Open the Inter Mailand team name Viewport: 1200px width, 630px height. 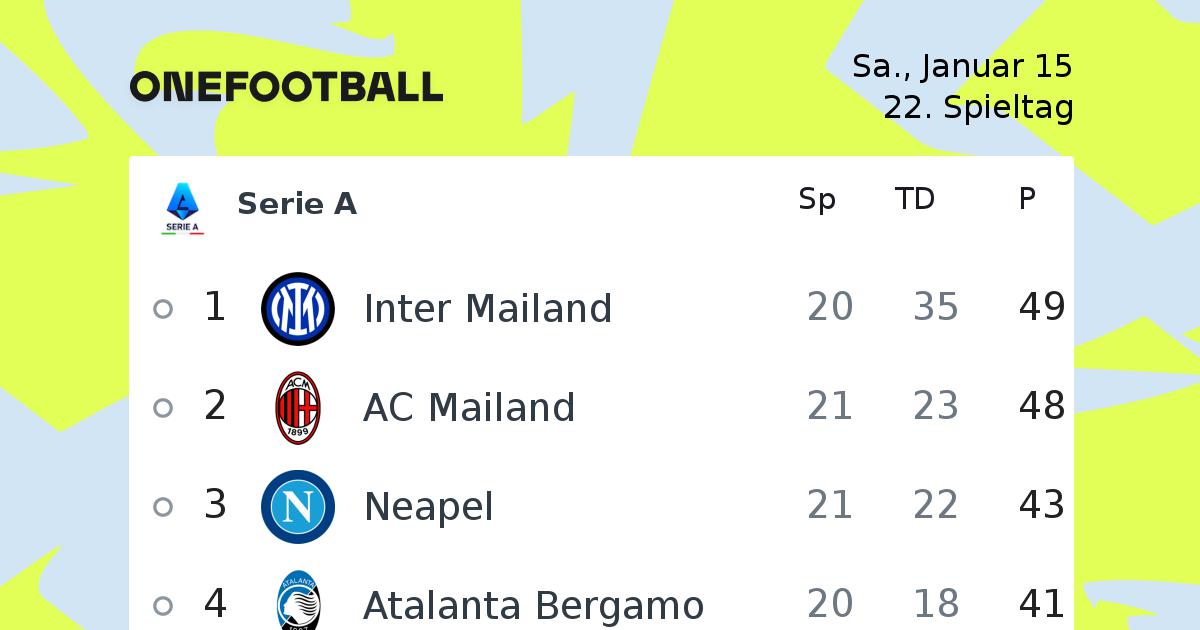(x=488, y=309)
